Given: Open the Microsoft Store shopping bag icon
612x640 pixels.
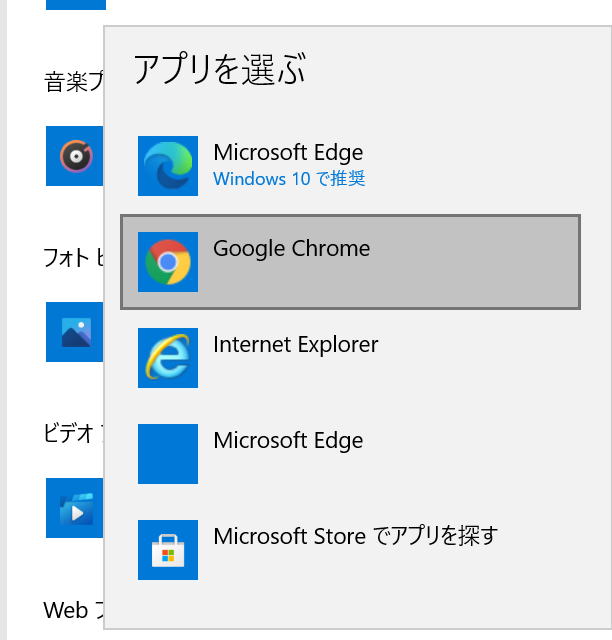Looking at the screenshot, I should tap(168, 550).
